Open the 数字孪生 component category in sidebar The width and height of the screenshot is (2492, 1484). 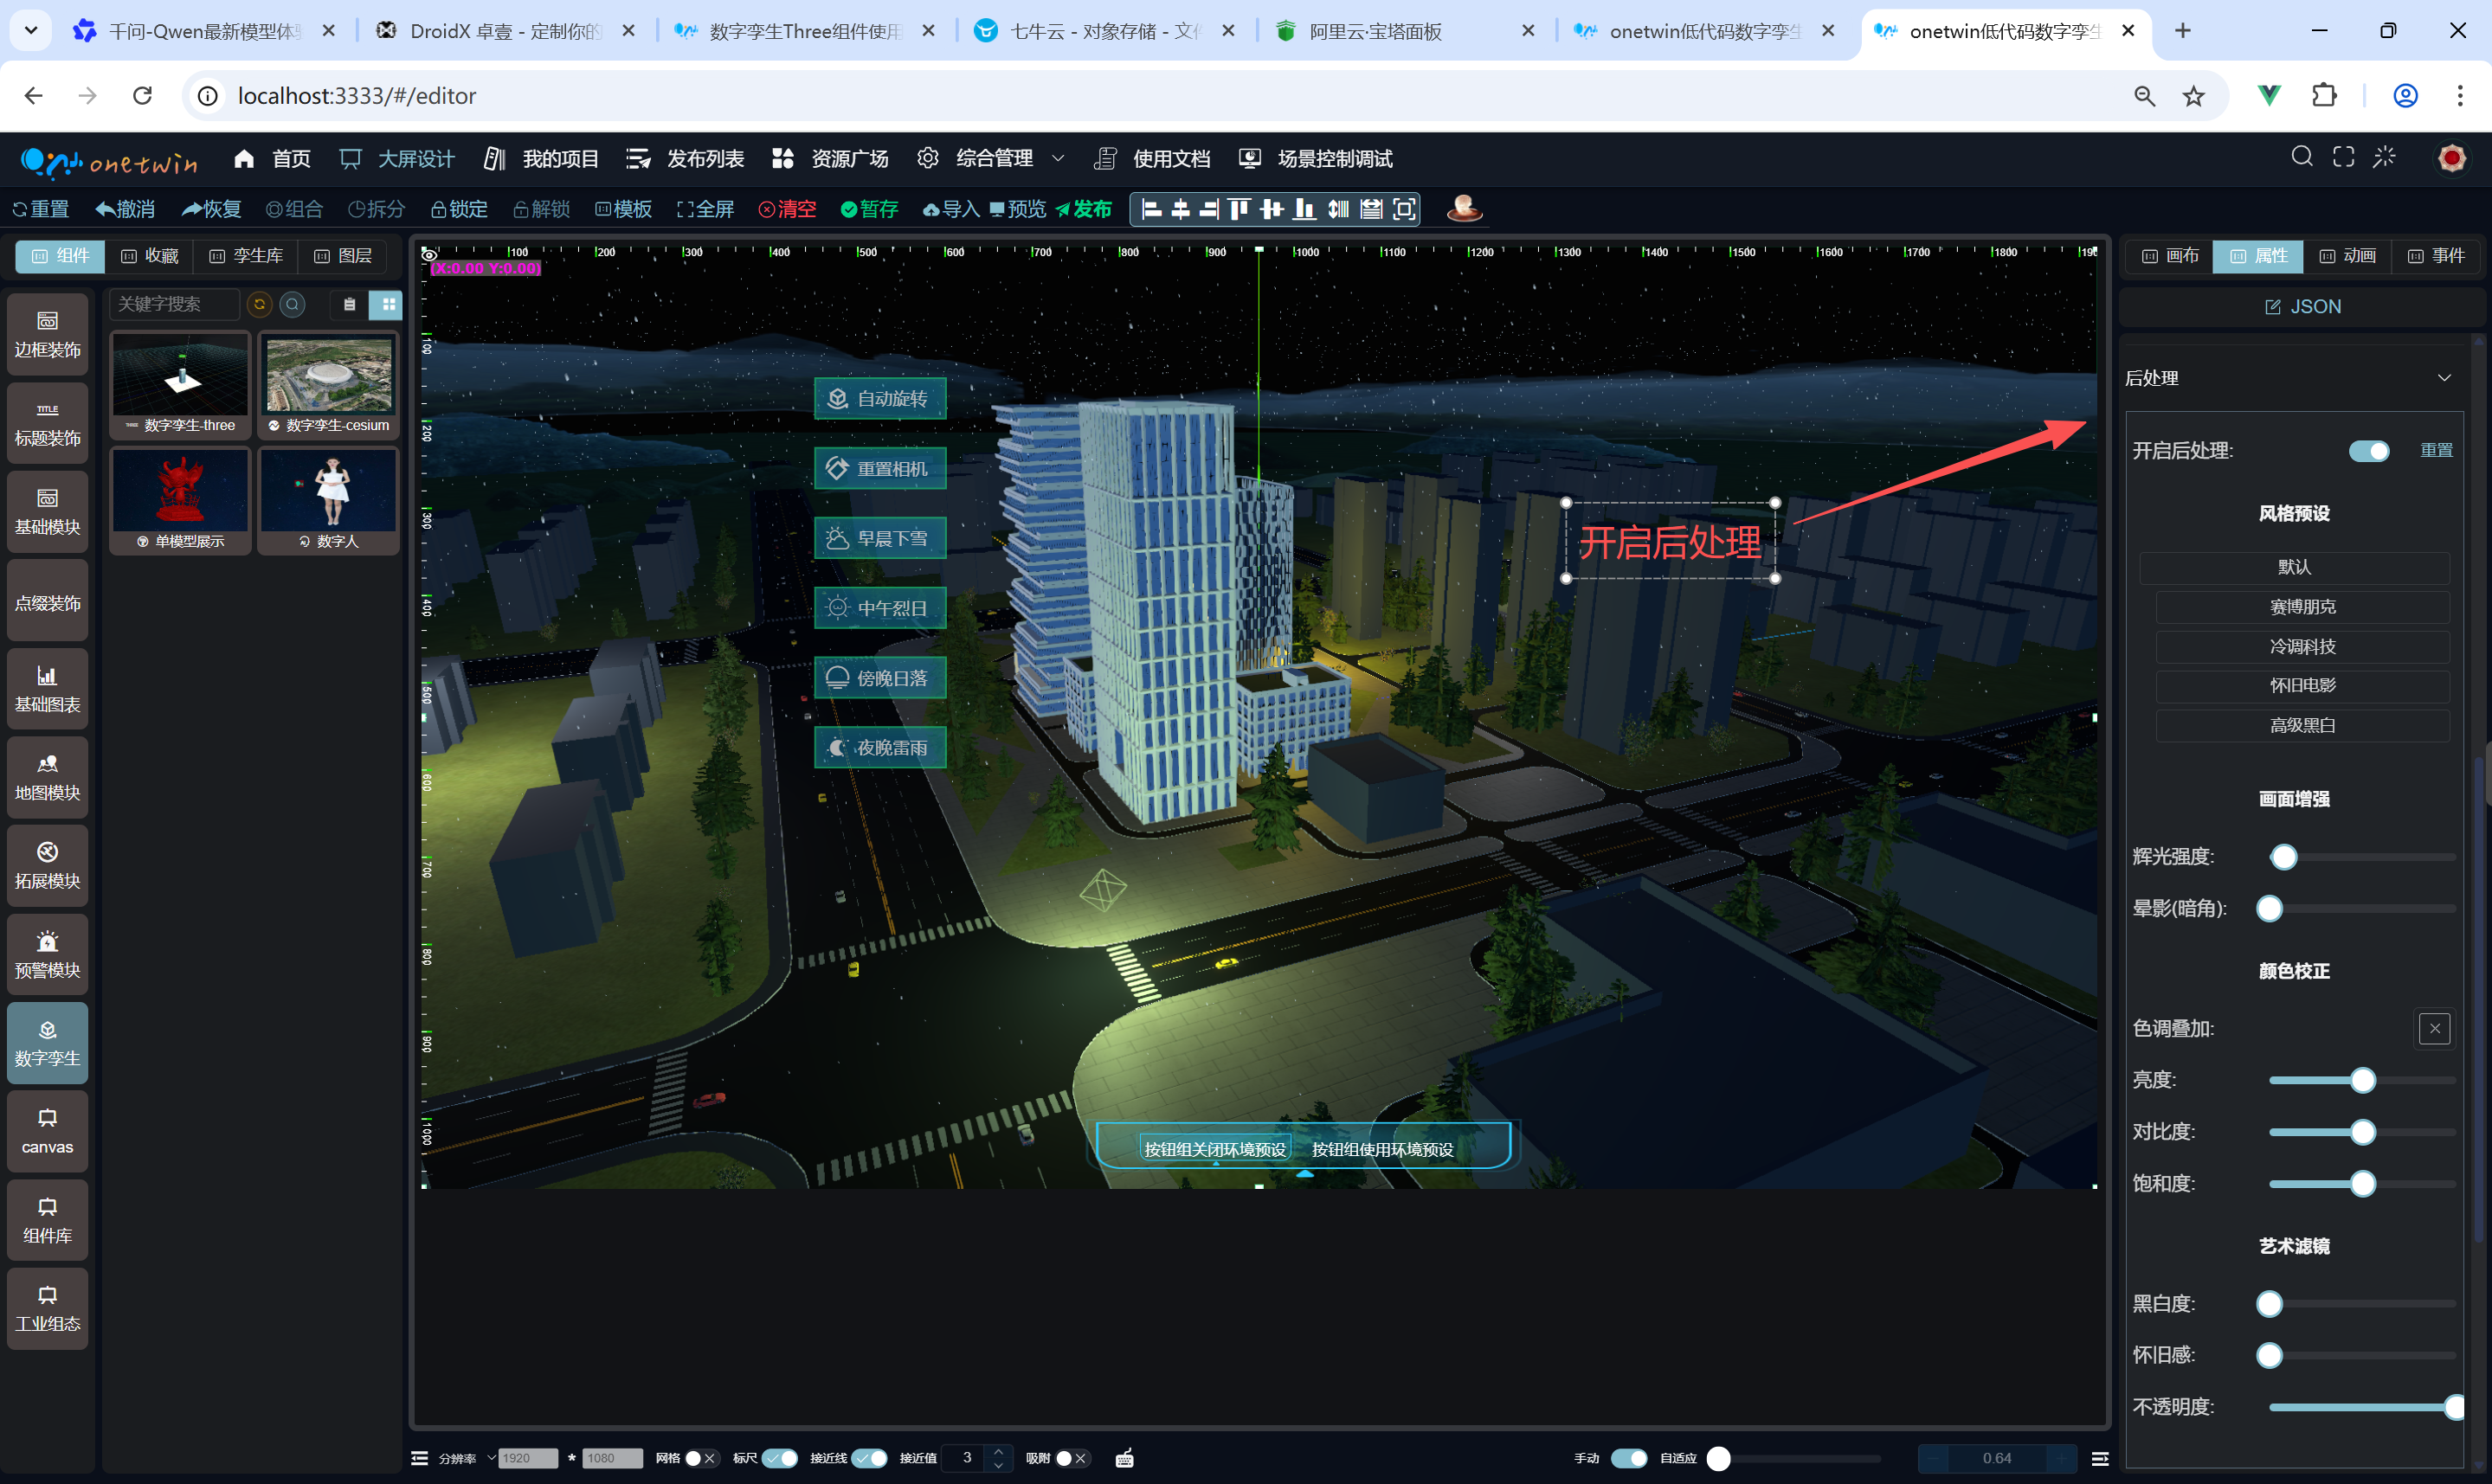point(47,1042)
